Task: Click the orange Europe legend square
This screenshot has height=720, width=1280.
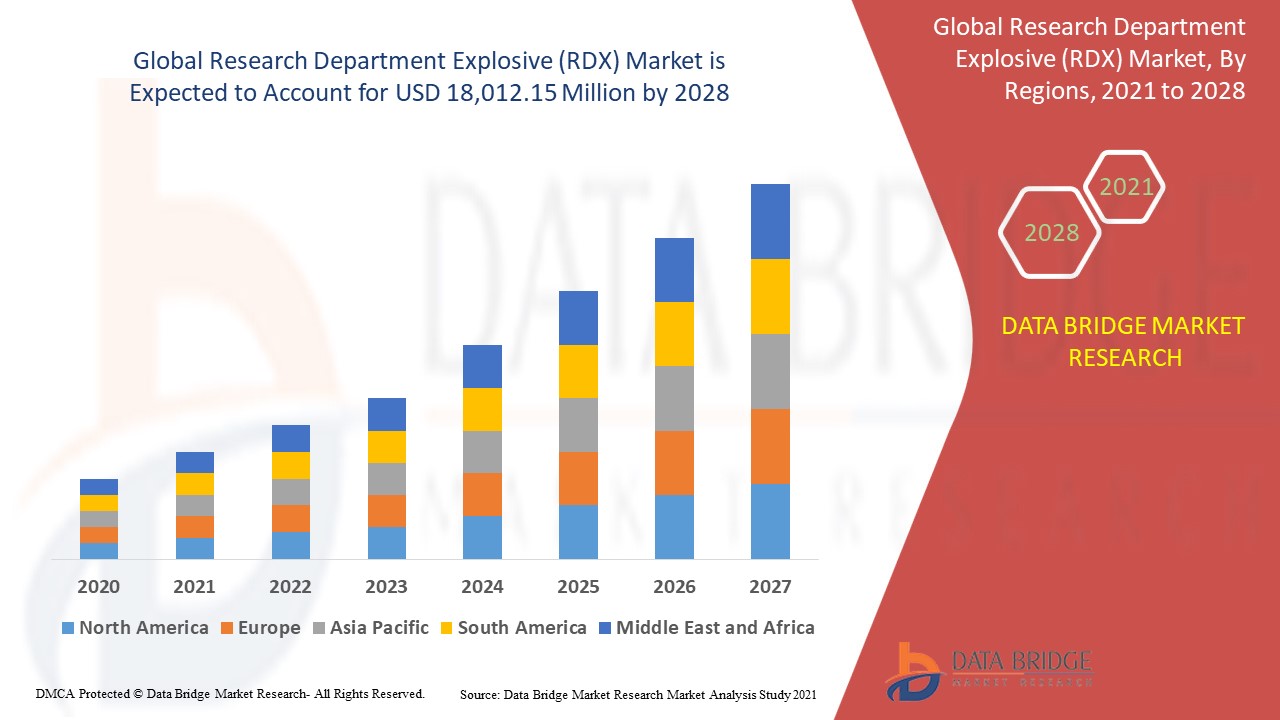Action: click(x=228, y=628)
